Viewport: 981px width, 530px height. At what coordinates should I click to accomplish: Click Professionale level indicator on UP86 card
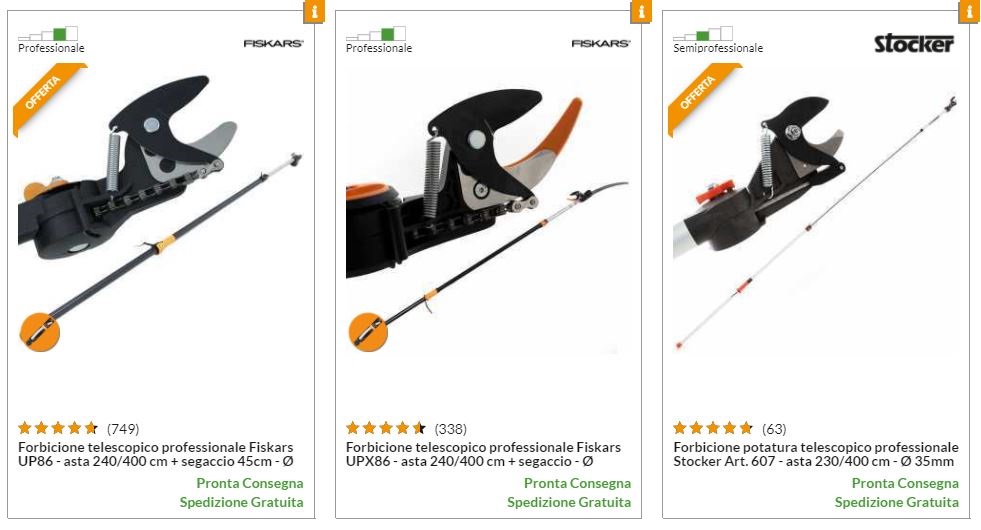(51, 40)
